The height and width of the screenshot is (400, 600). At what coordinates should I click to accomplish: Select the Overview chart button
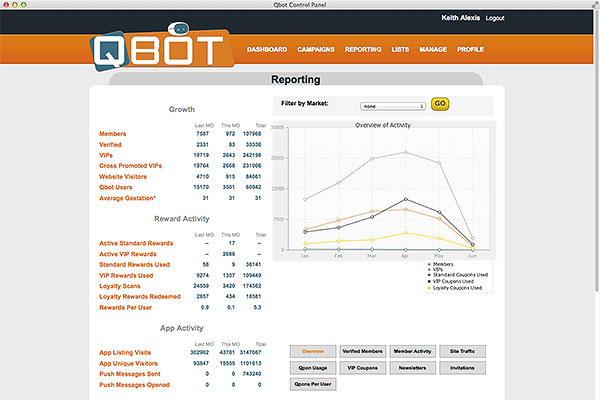(x=313, y=351)
